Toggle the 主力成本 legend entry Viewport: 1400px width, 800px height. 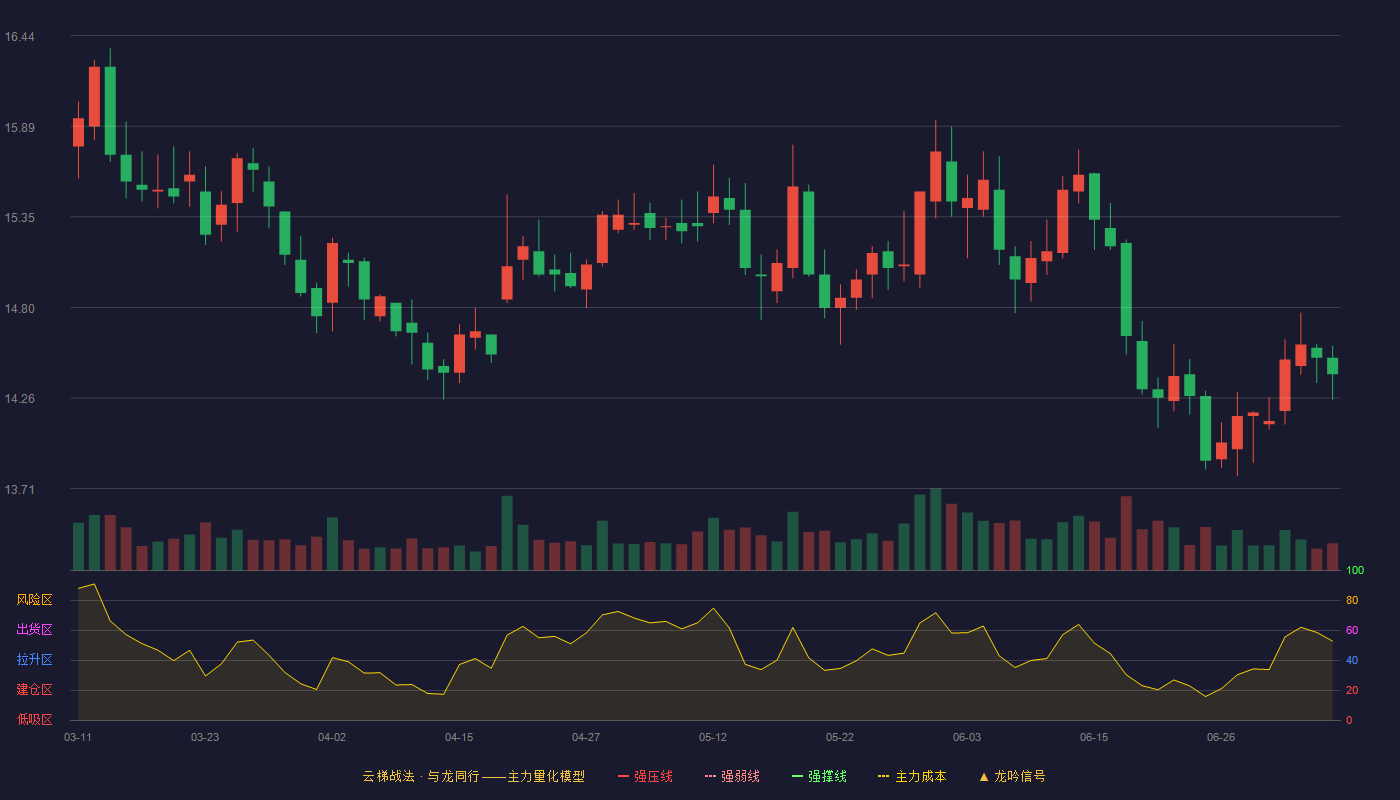pos(912,776)
